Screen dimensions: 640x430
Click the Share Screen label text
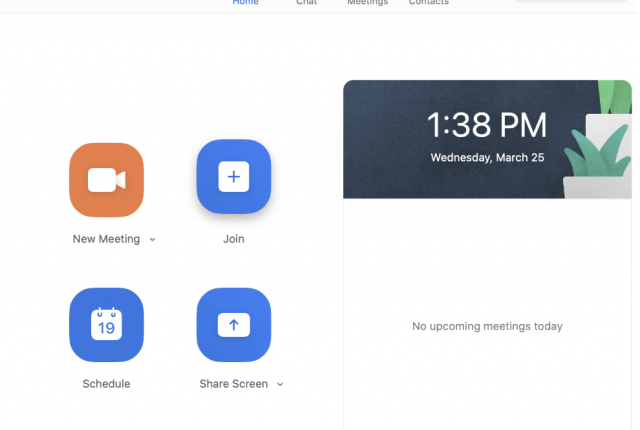point(233,384)
